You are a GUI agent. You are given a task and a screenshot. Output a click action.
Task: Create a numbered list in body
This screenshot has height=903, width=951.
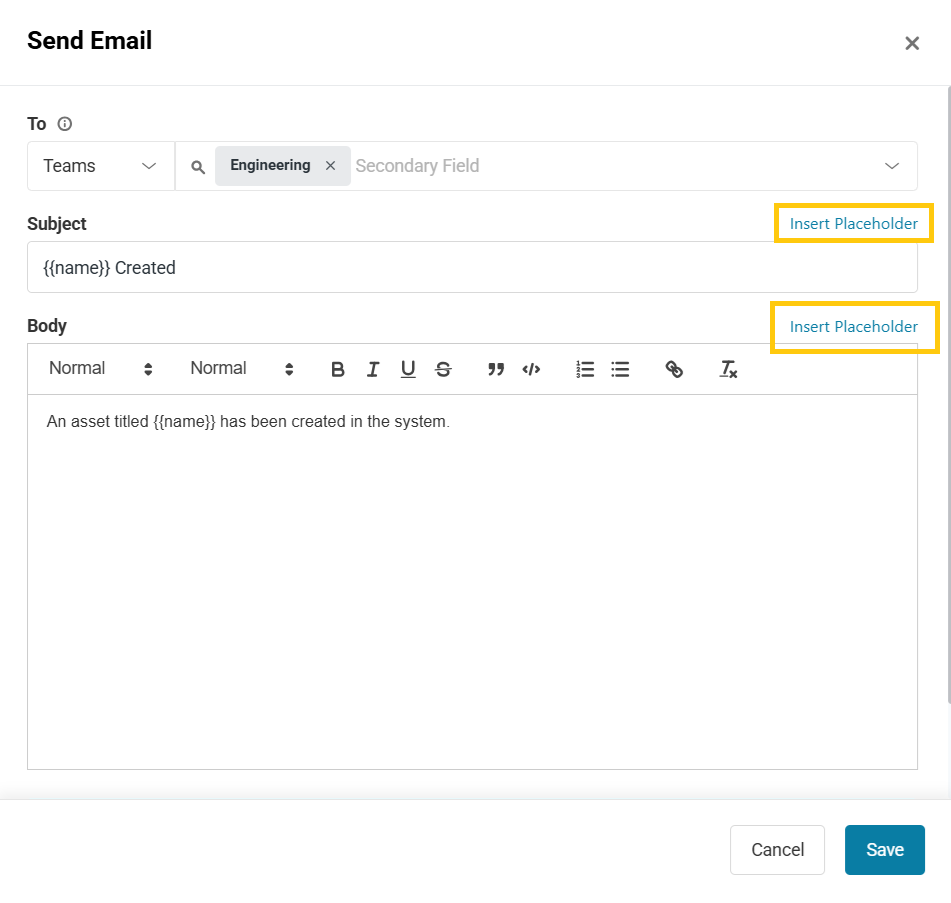click(585, 369)
